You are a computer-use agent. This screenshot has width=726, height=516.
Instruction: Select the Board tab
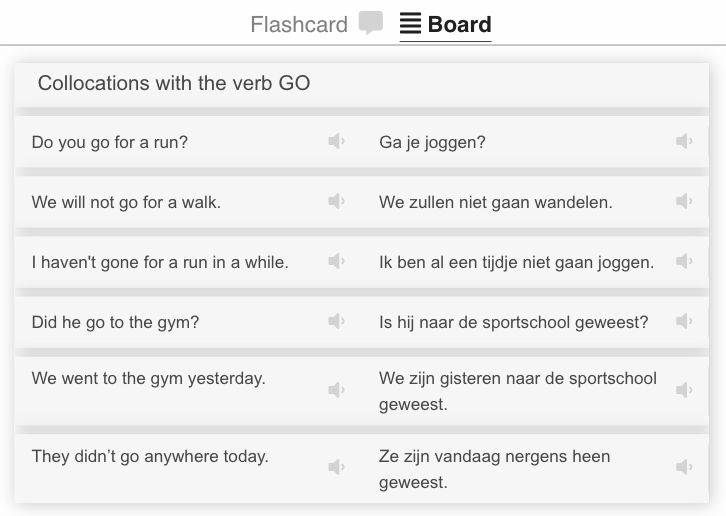pyautogui.click(x=445, y=25)
